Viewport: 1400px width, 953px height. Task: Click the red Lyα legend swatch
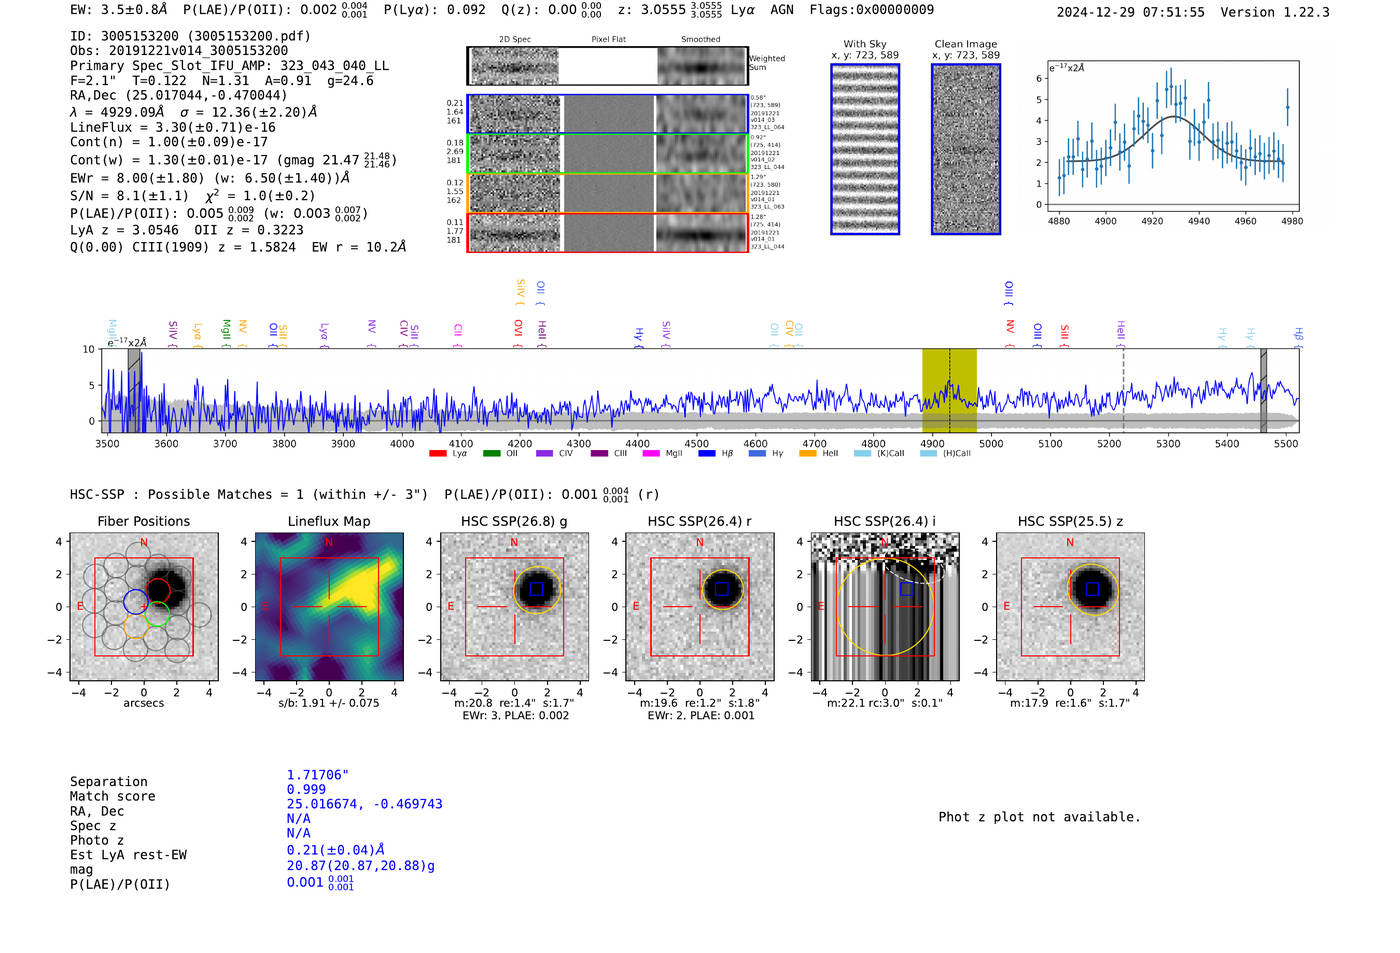438,453
